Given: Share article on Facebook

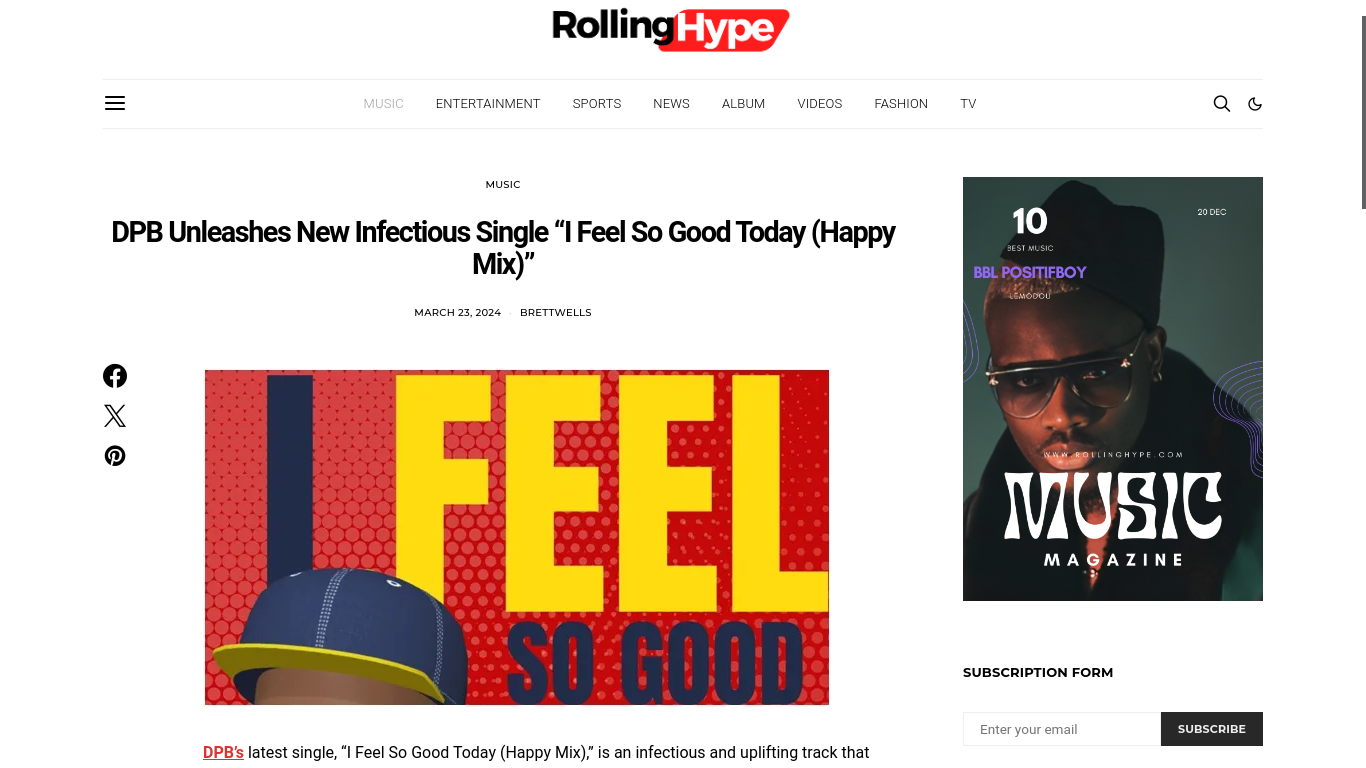Looking at the screenshot, I should (115, 376).
